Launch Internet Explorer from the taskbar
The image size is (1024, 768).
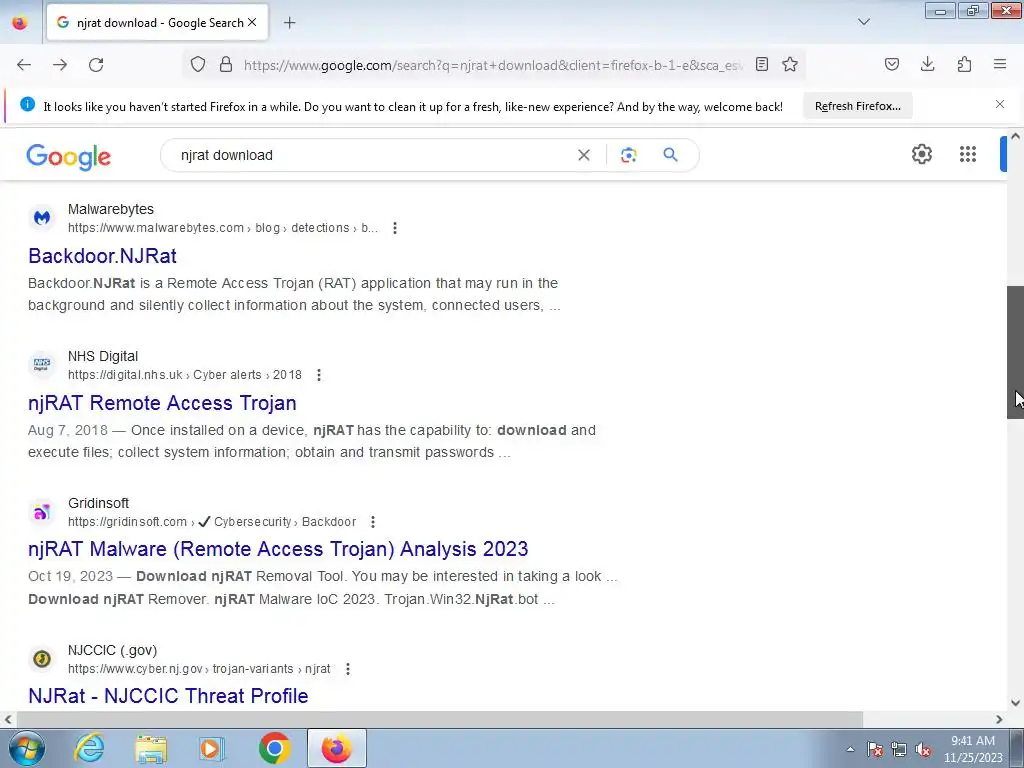pos(89,748)
